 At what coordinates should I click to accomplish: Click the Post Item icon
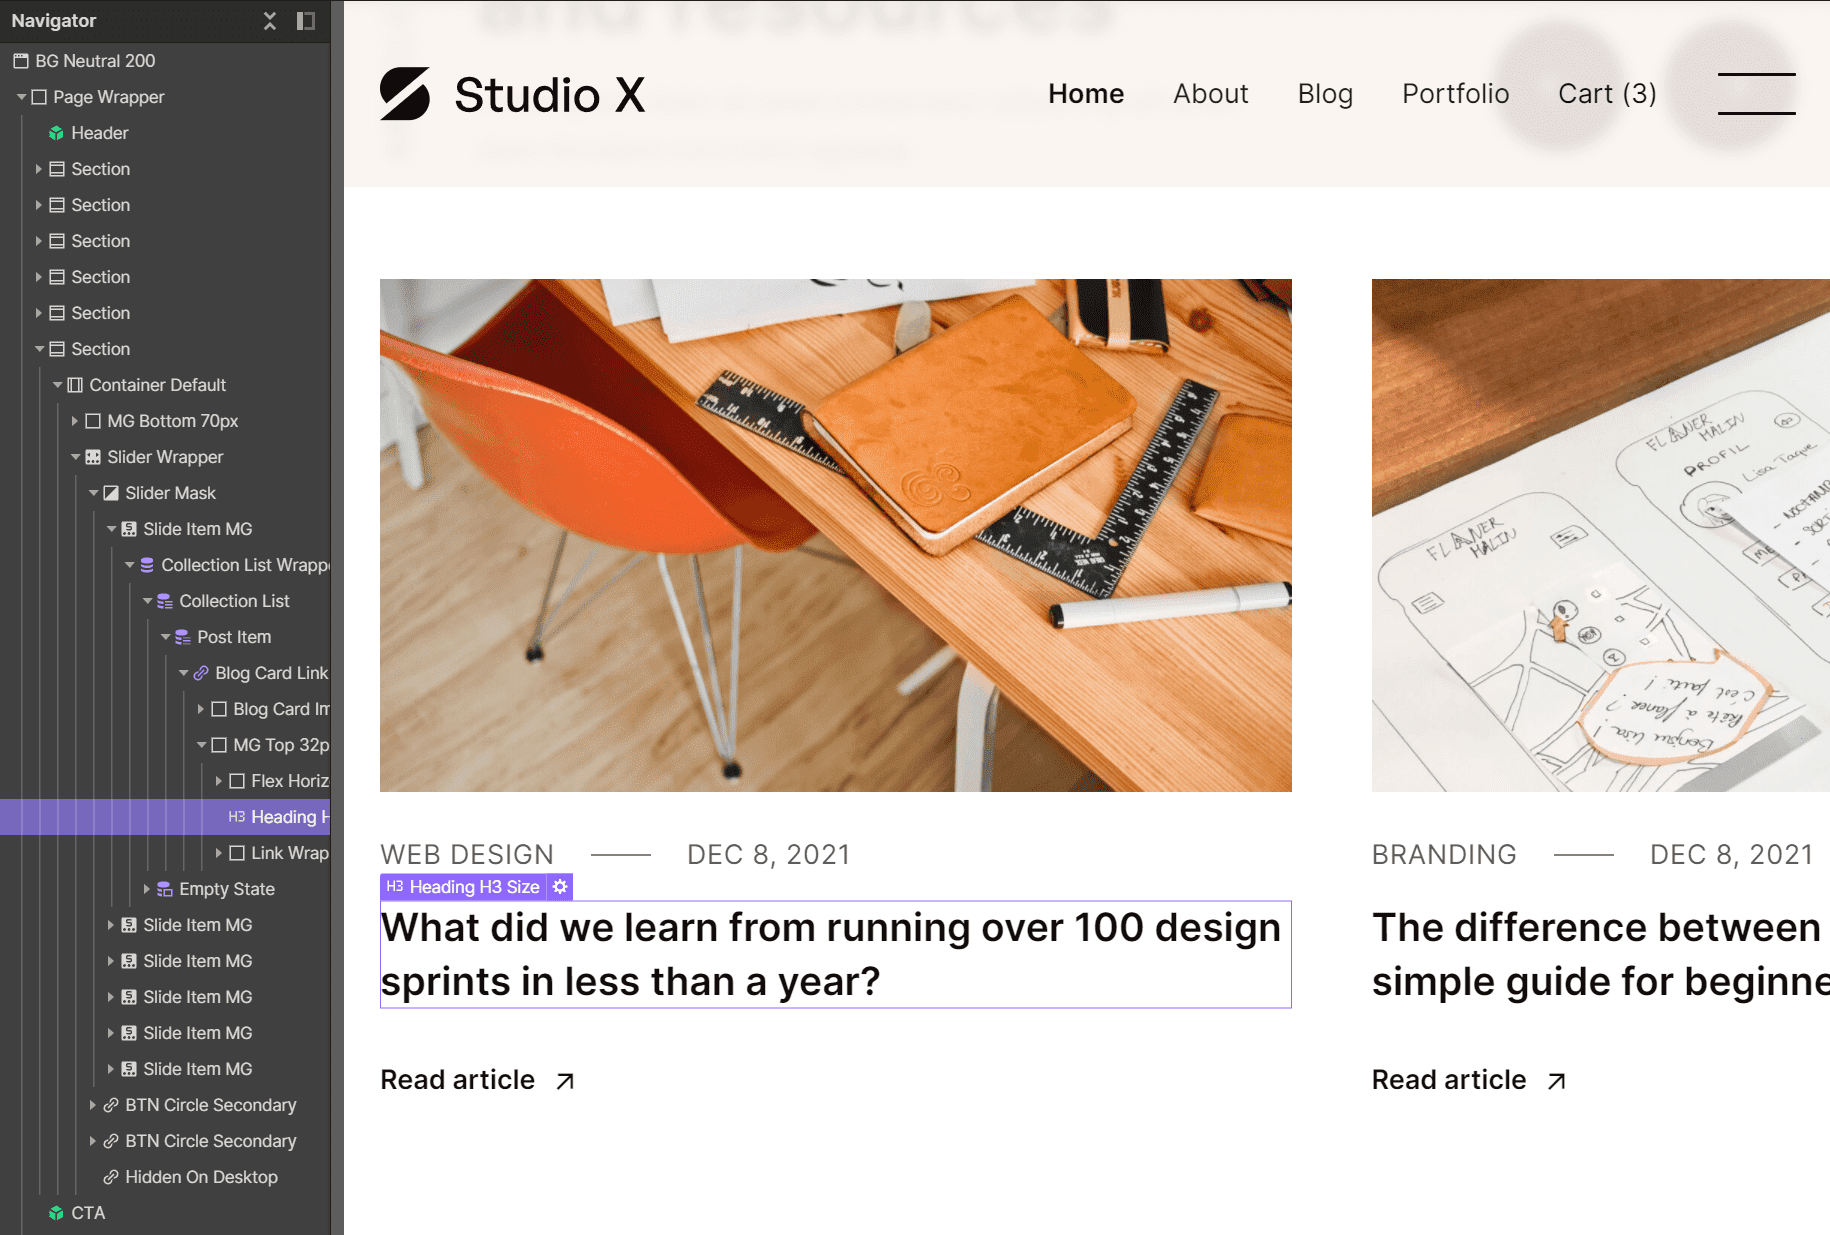pos(183,637)
